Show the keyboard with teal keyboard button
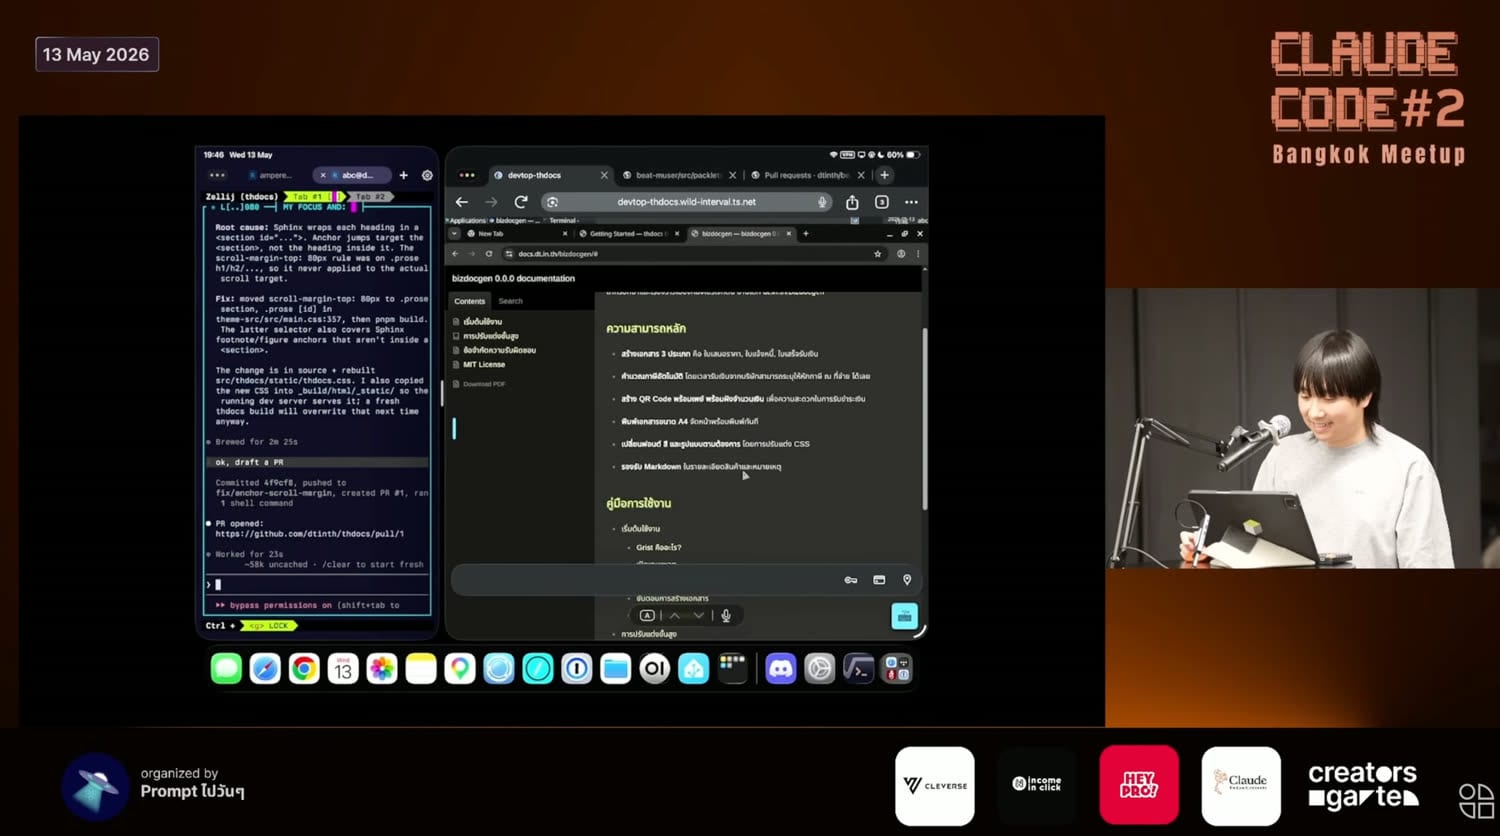This screenshot has height=836, width=1500. click(904, 616)
